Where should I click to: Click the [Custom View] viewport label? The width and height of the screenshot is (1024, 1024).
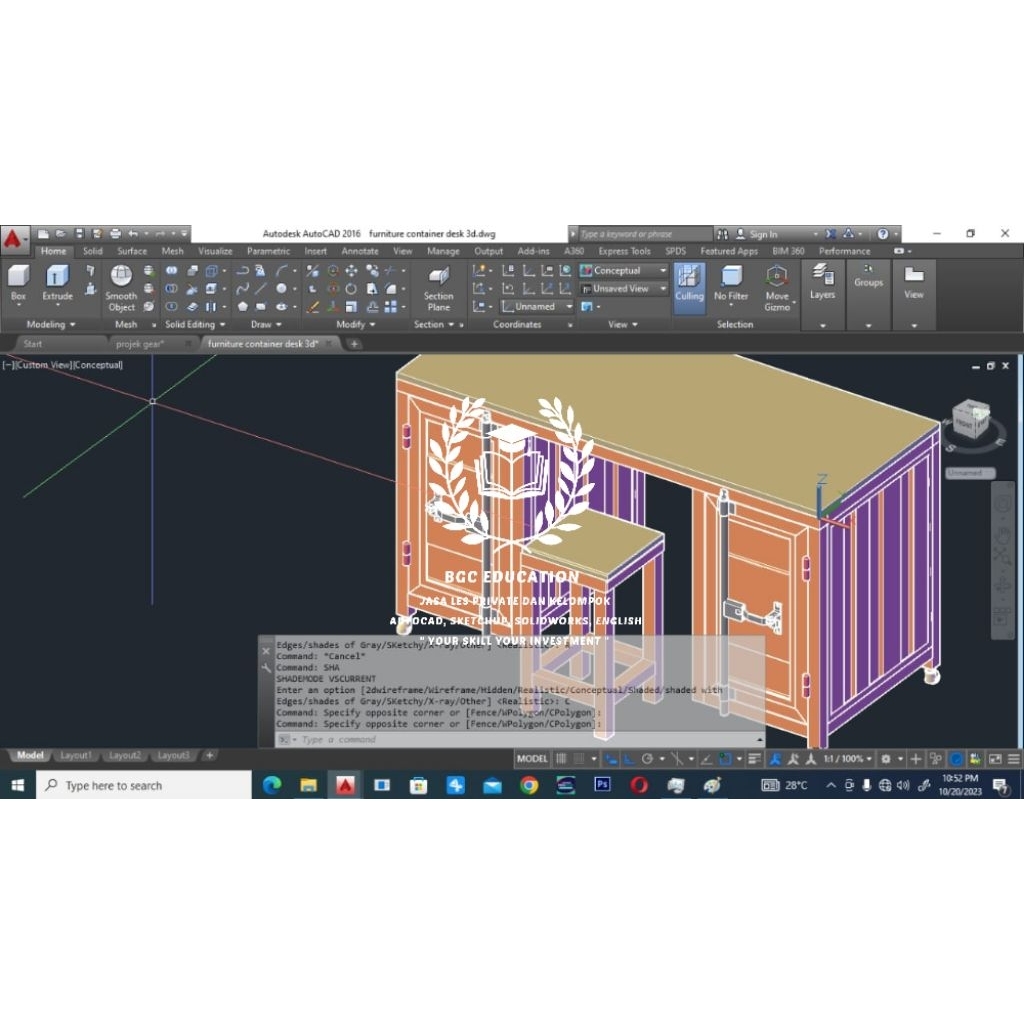[42, 364]
